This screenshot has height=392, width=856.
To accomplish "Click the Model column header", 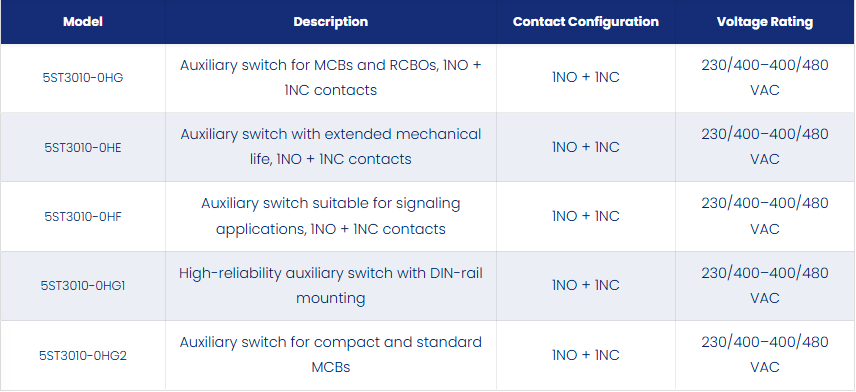I will click(x=83, y=22).
